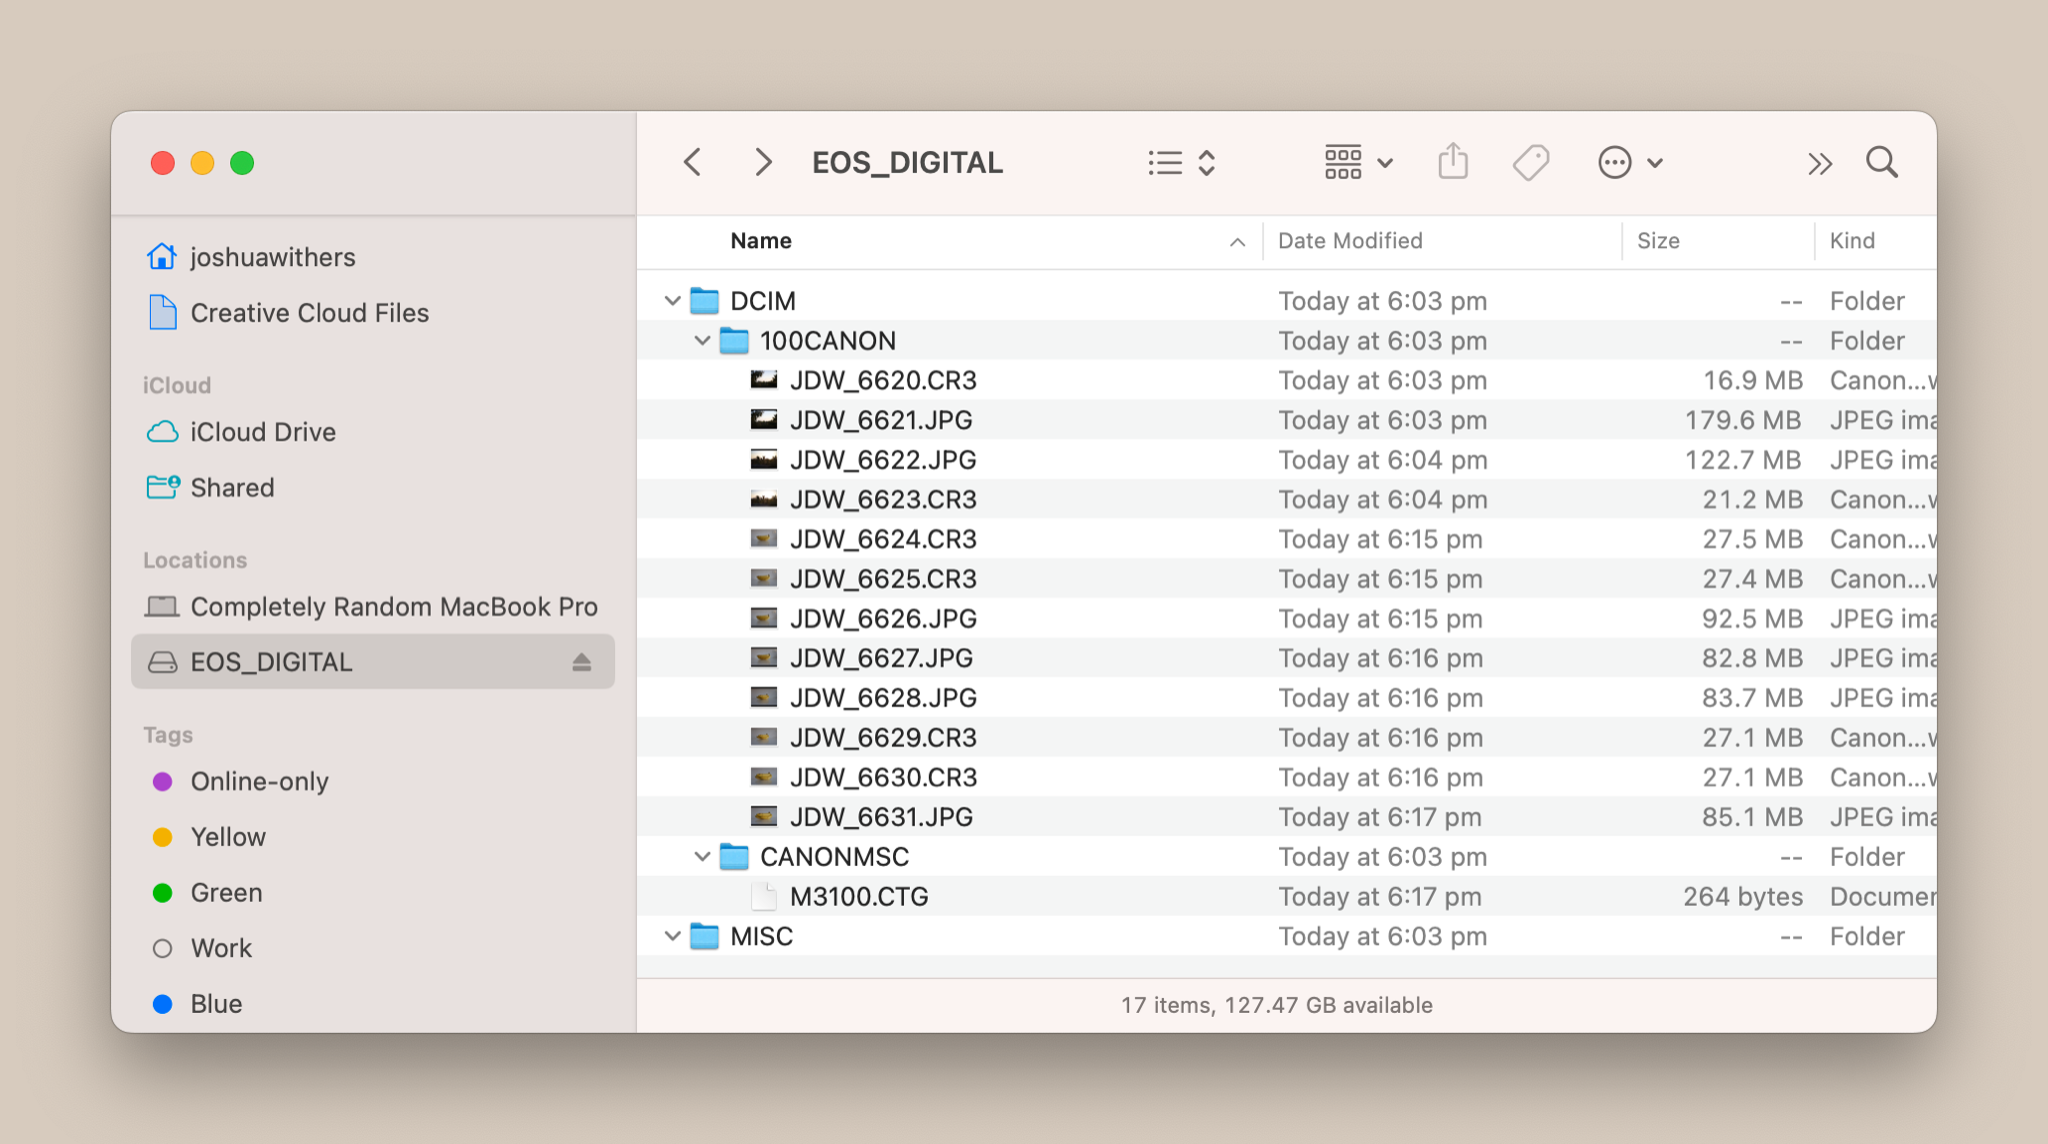Collapse the 100CANON folder
Viewport: 2048px width, 1144px height.
click(x=702, y=341)
